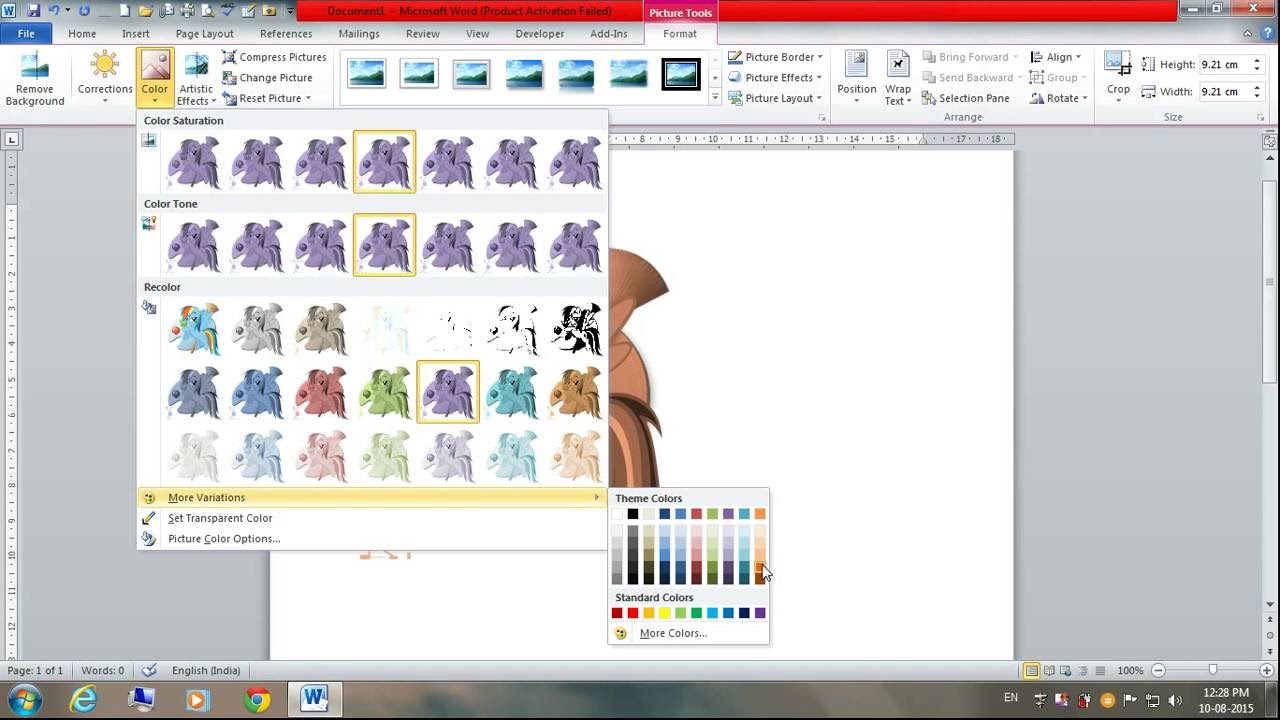Save the document from Quick Access toolbar

tap(34, 11)
